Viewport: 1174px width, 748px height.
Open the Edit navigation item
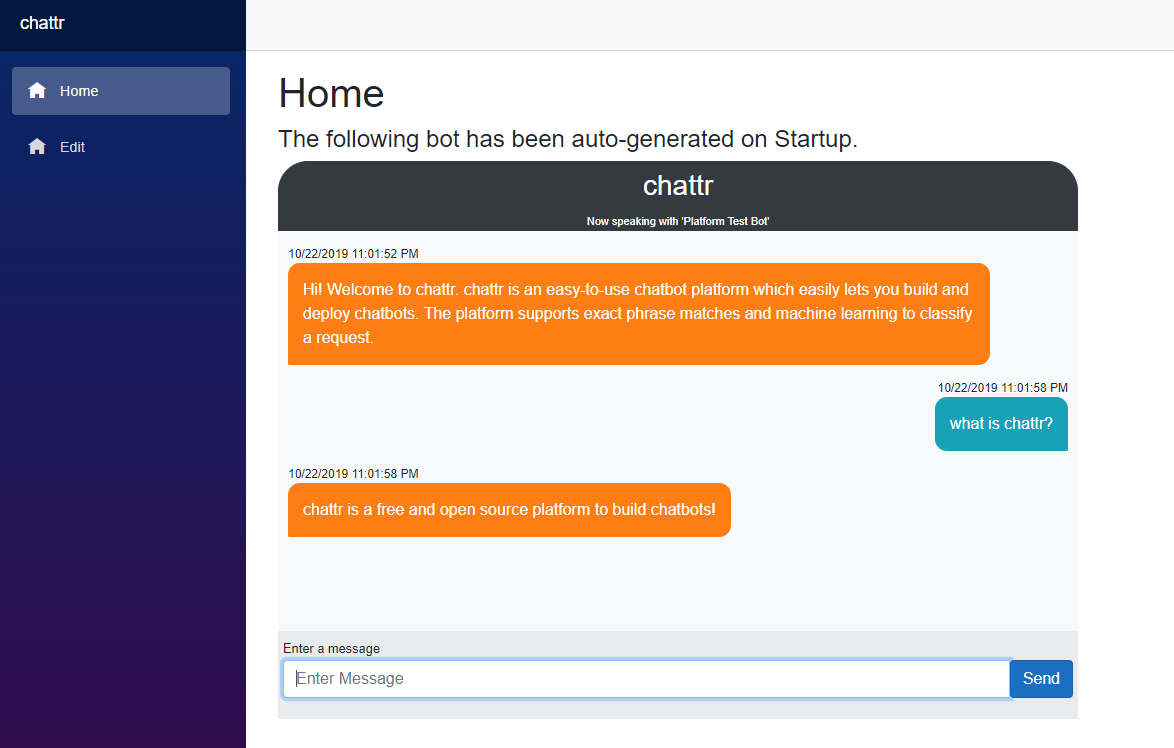(x=121, y=147)
